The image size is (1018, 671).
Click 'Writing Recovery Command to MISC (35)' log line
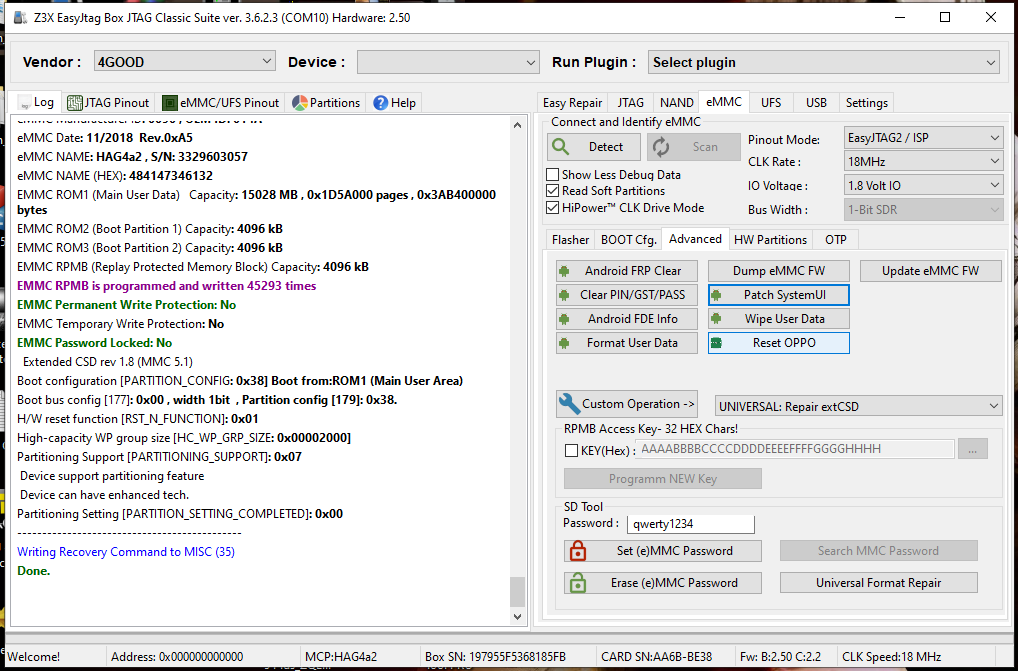126,552
